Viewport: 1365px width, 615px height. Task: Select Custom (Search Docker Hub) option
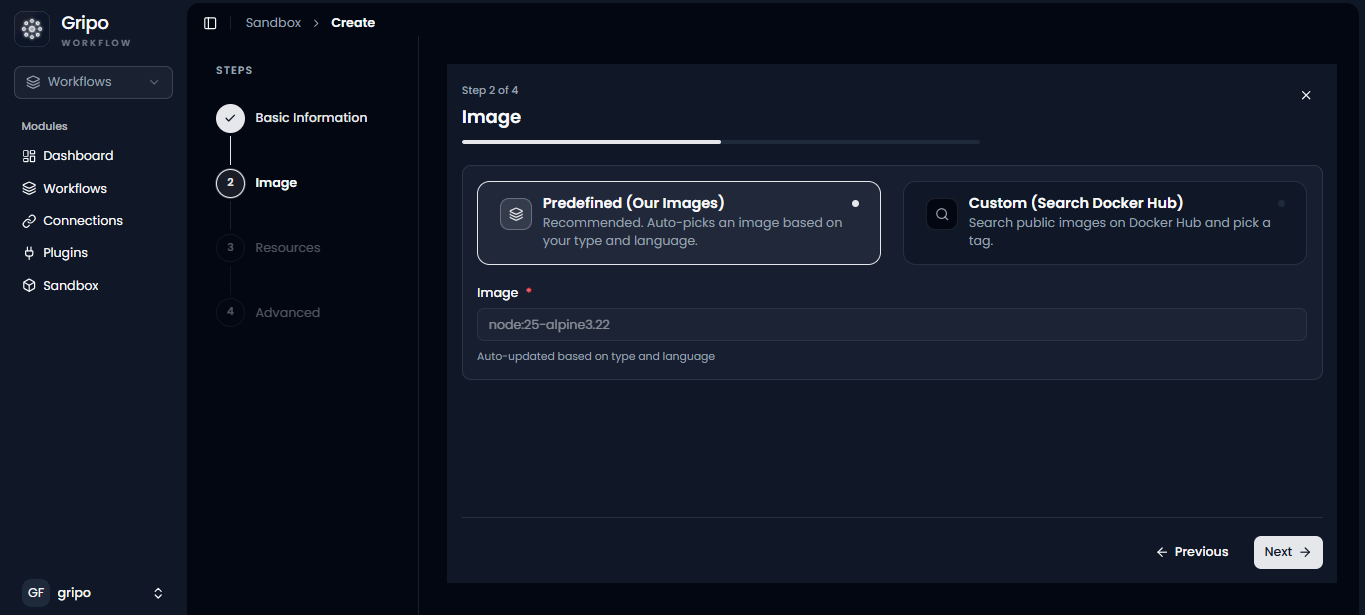tap(1105, 223)
